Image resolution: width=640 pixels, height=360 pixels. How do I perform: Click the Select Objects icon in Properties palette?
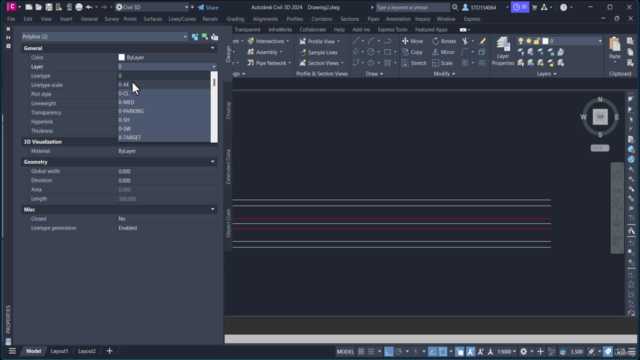click(x=205, y=37)
